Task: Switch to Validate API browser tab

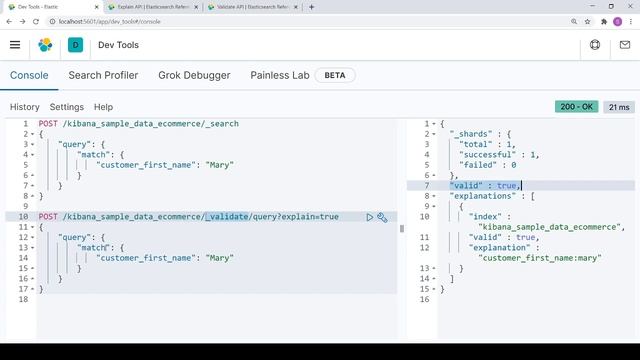Action: [253, 7]
